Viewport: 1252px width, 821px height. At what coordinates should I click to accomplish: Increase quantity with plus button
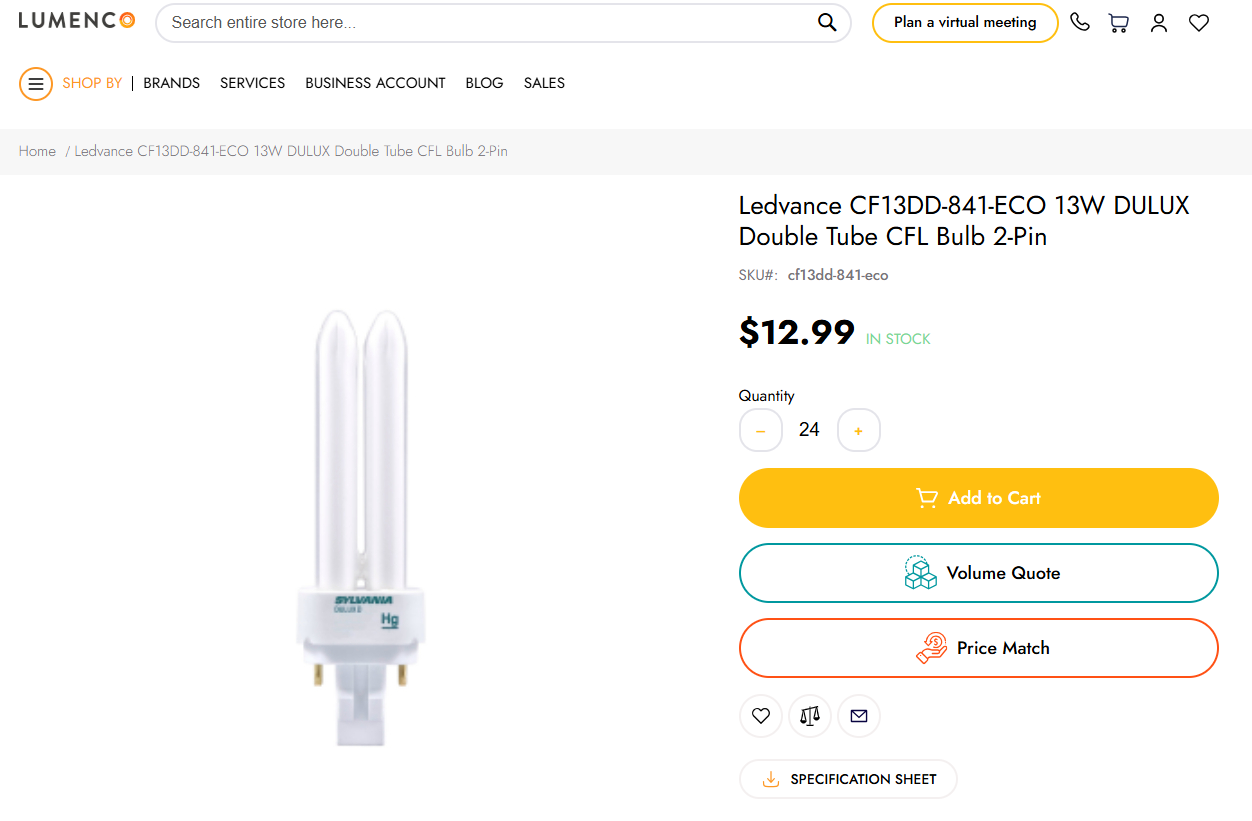(858, 430)
